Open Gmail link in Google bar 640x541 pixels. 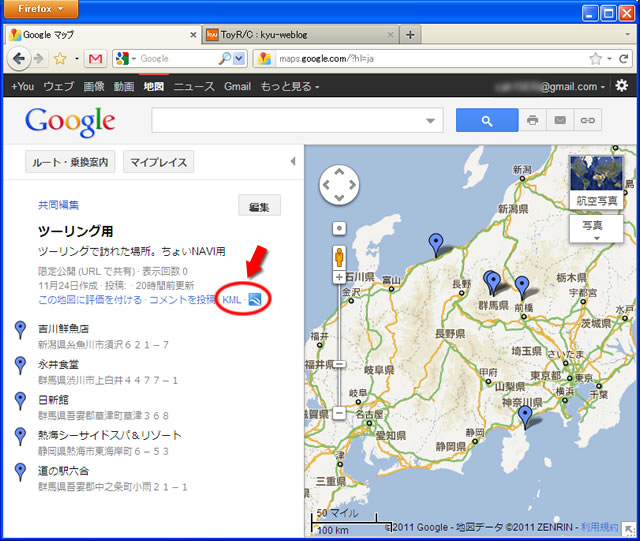click(x=237, y=86)
